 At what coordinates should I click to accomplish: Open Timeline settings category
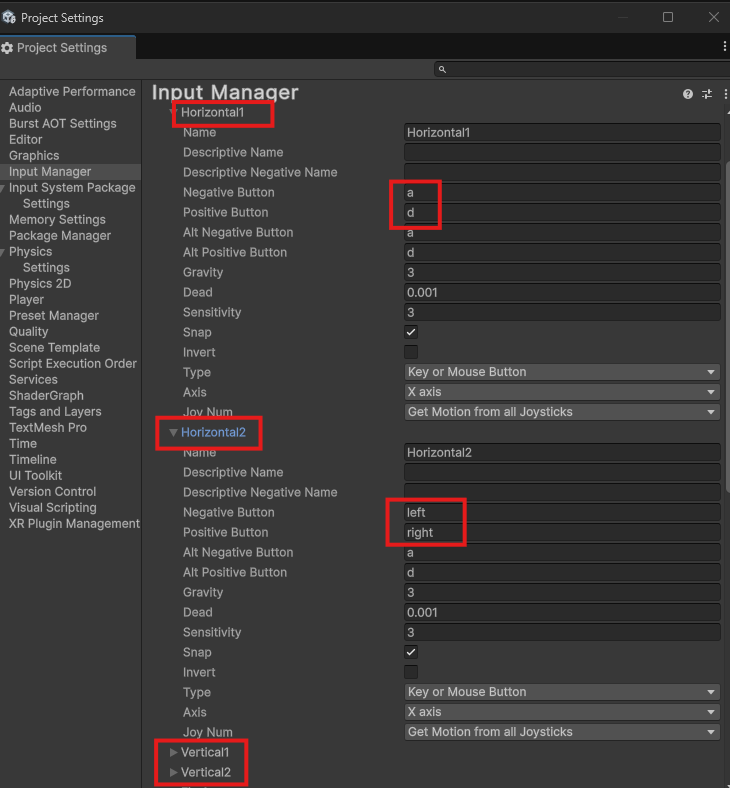[33, 460]
